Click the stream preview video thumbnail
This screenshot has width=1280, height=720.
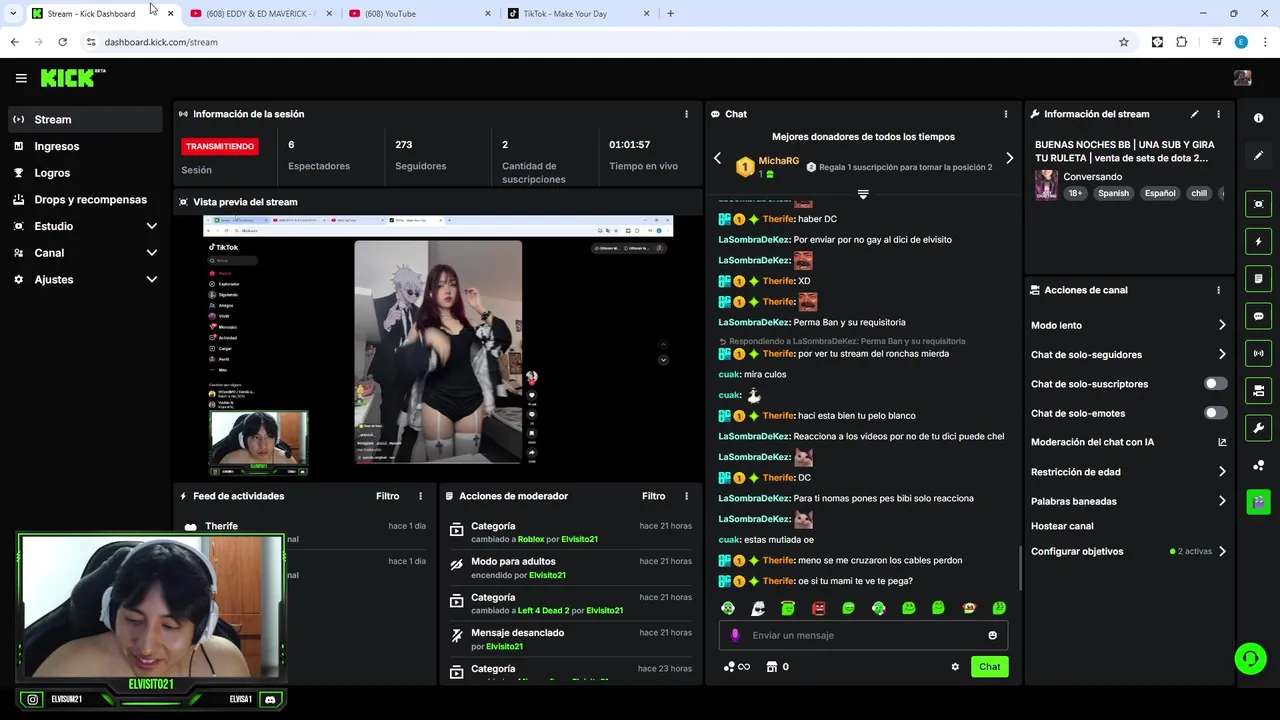pos(438,346)
